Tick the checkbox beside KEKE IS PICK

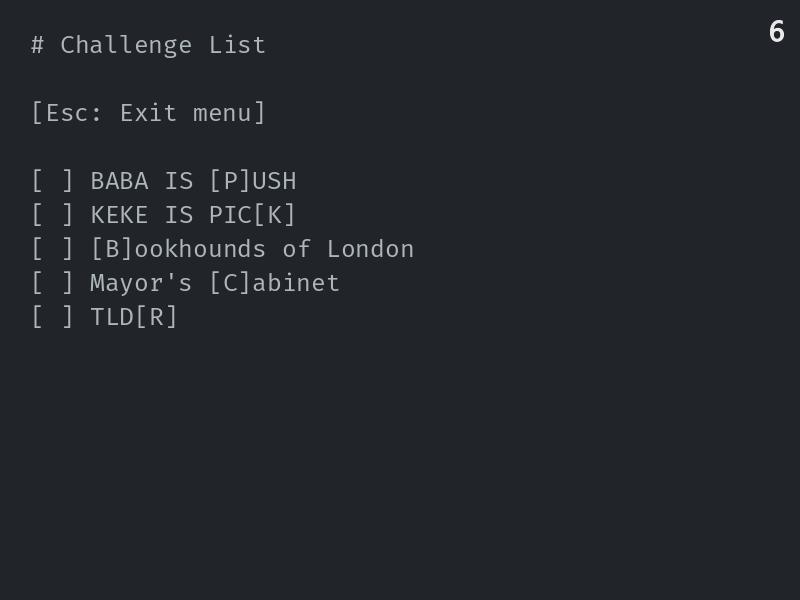(x=53, y=215)
